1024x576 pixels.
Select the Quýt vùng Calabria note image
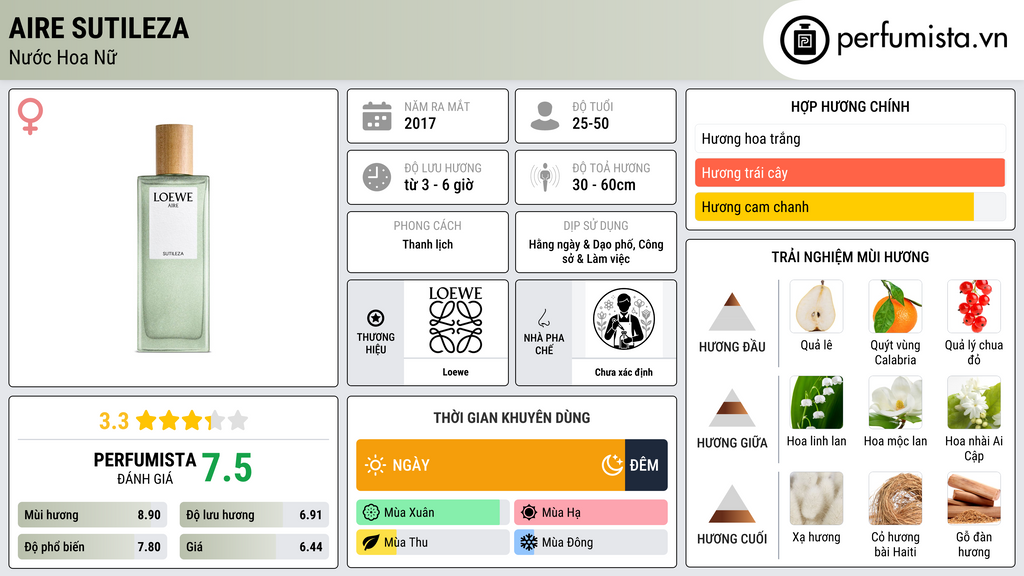coord(895,306)
